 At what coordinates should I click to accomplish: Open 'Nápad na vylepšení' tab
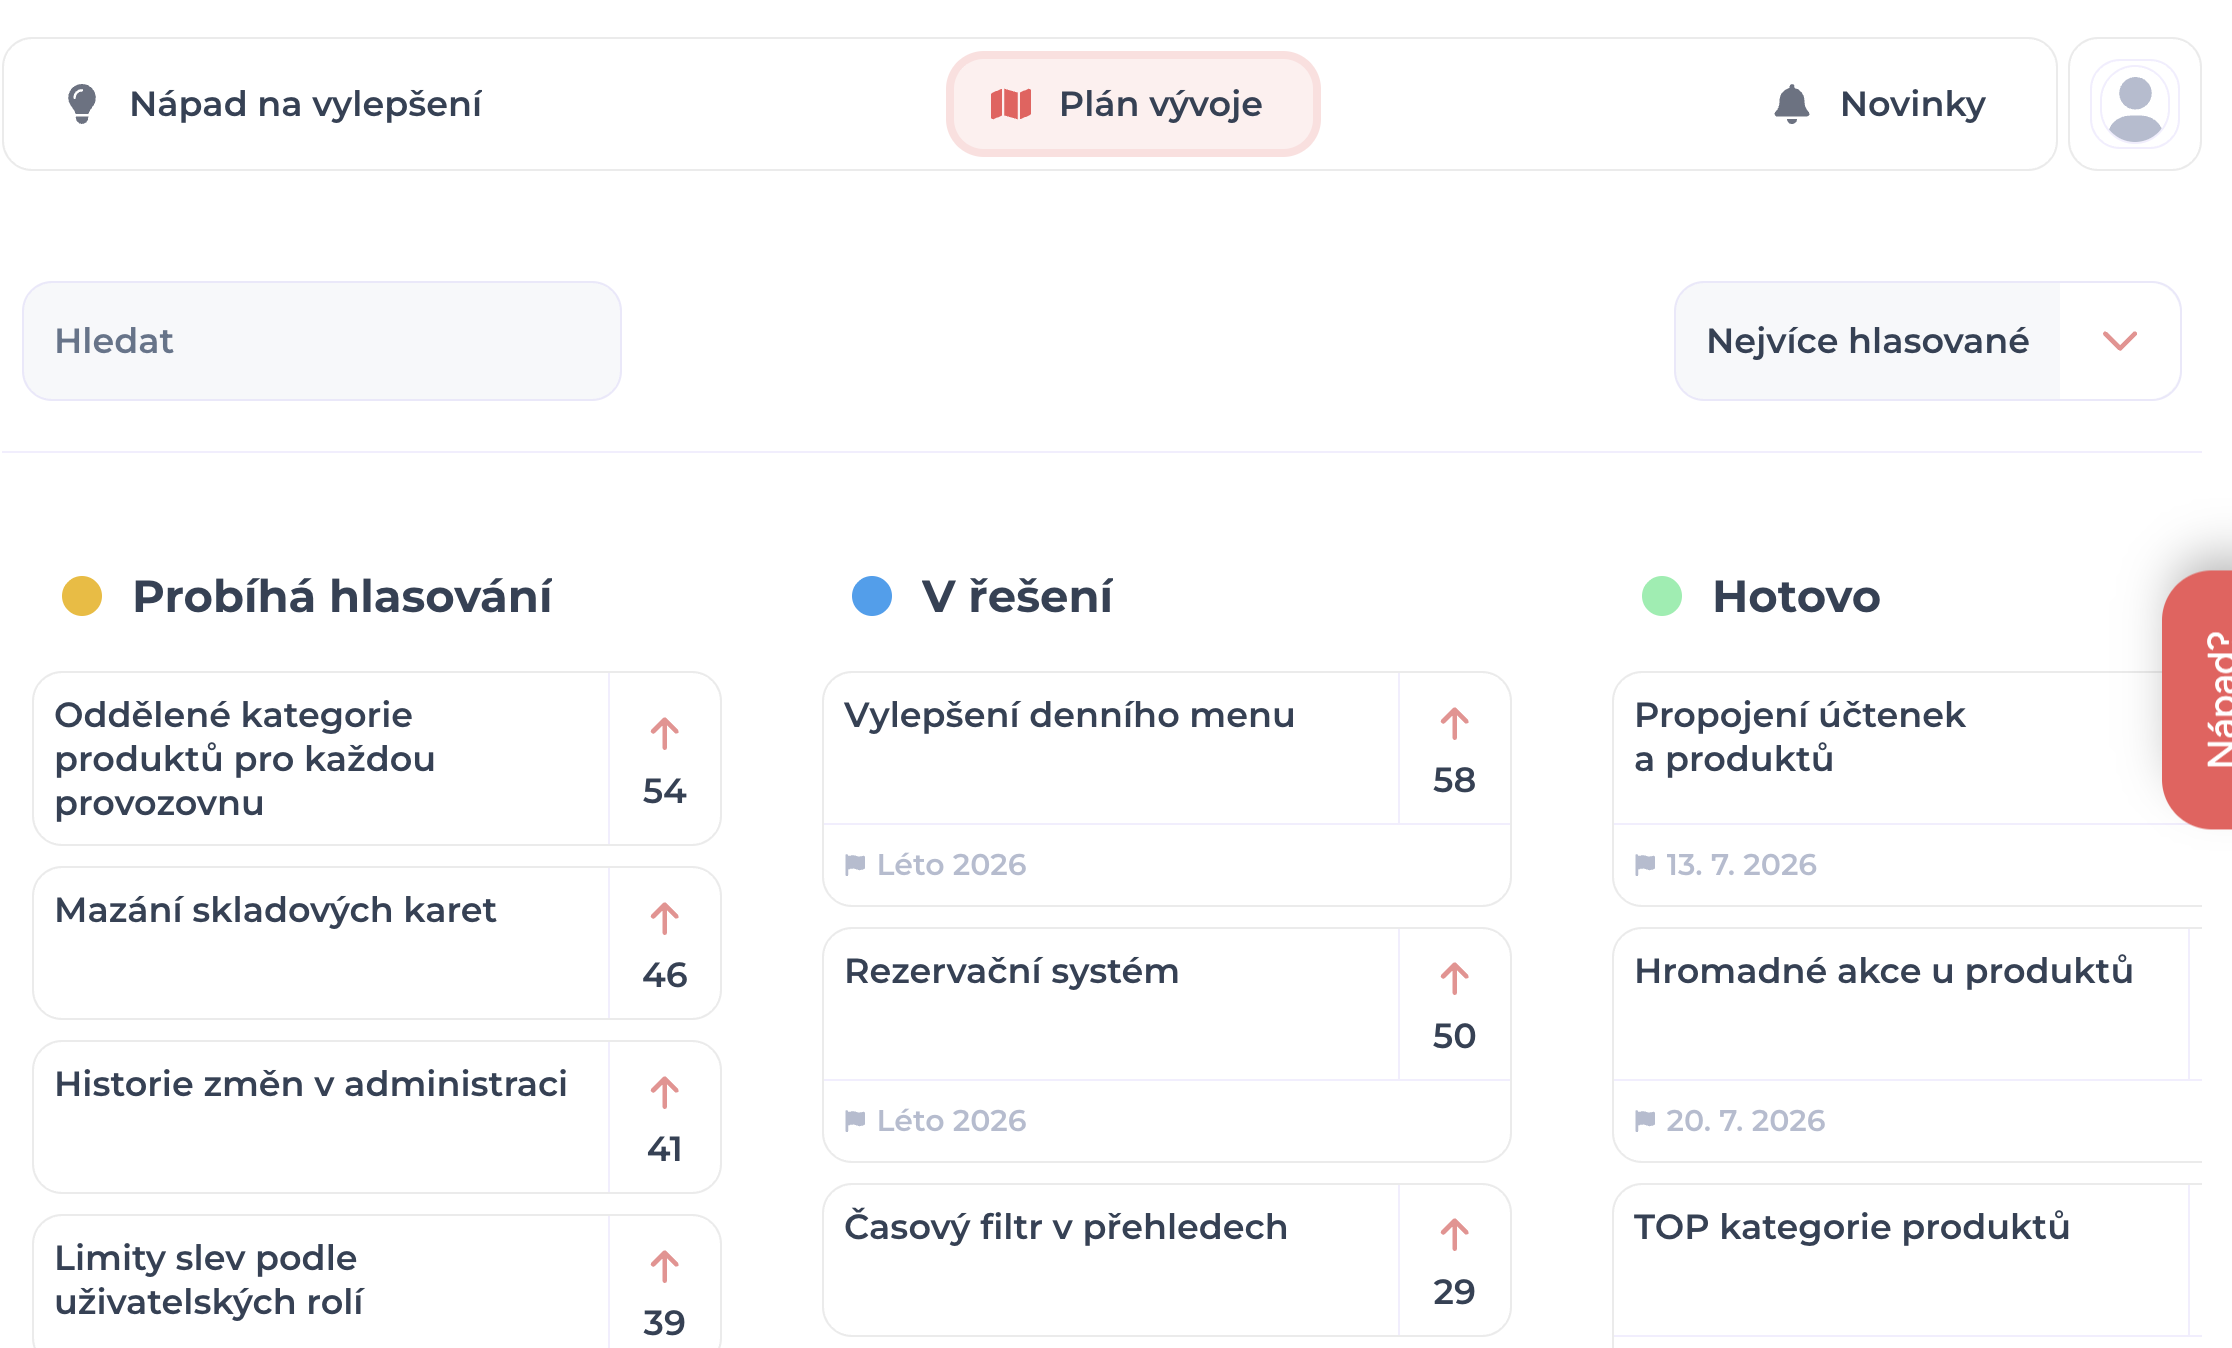click(x=274, y=104)
